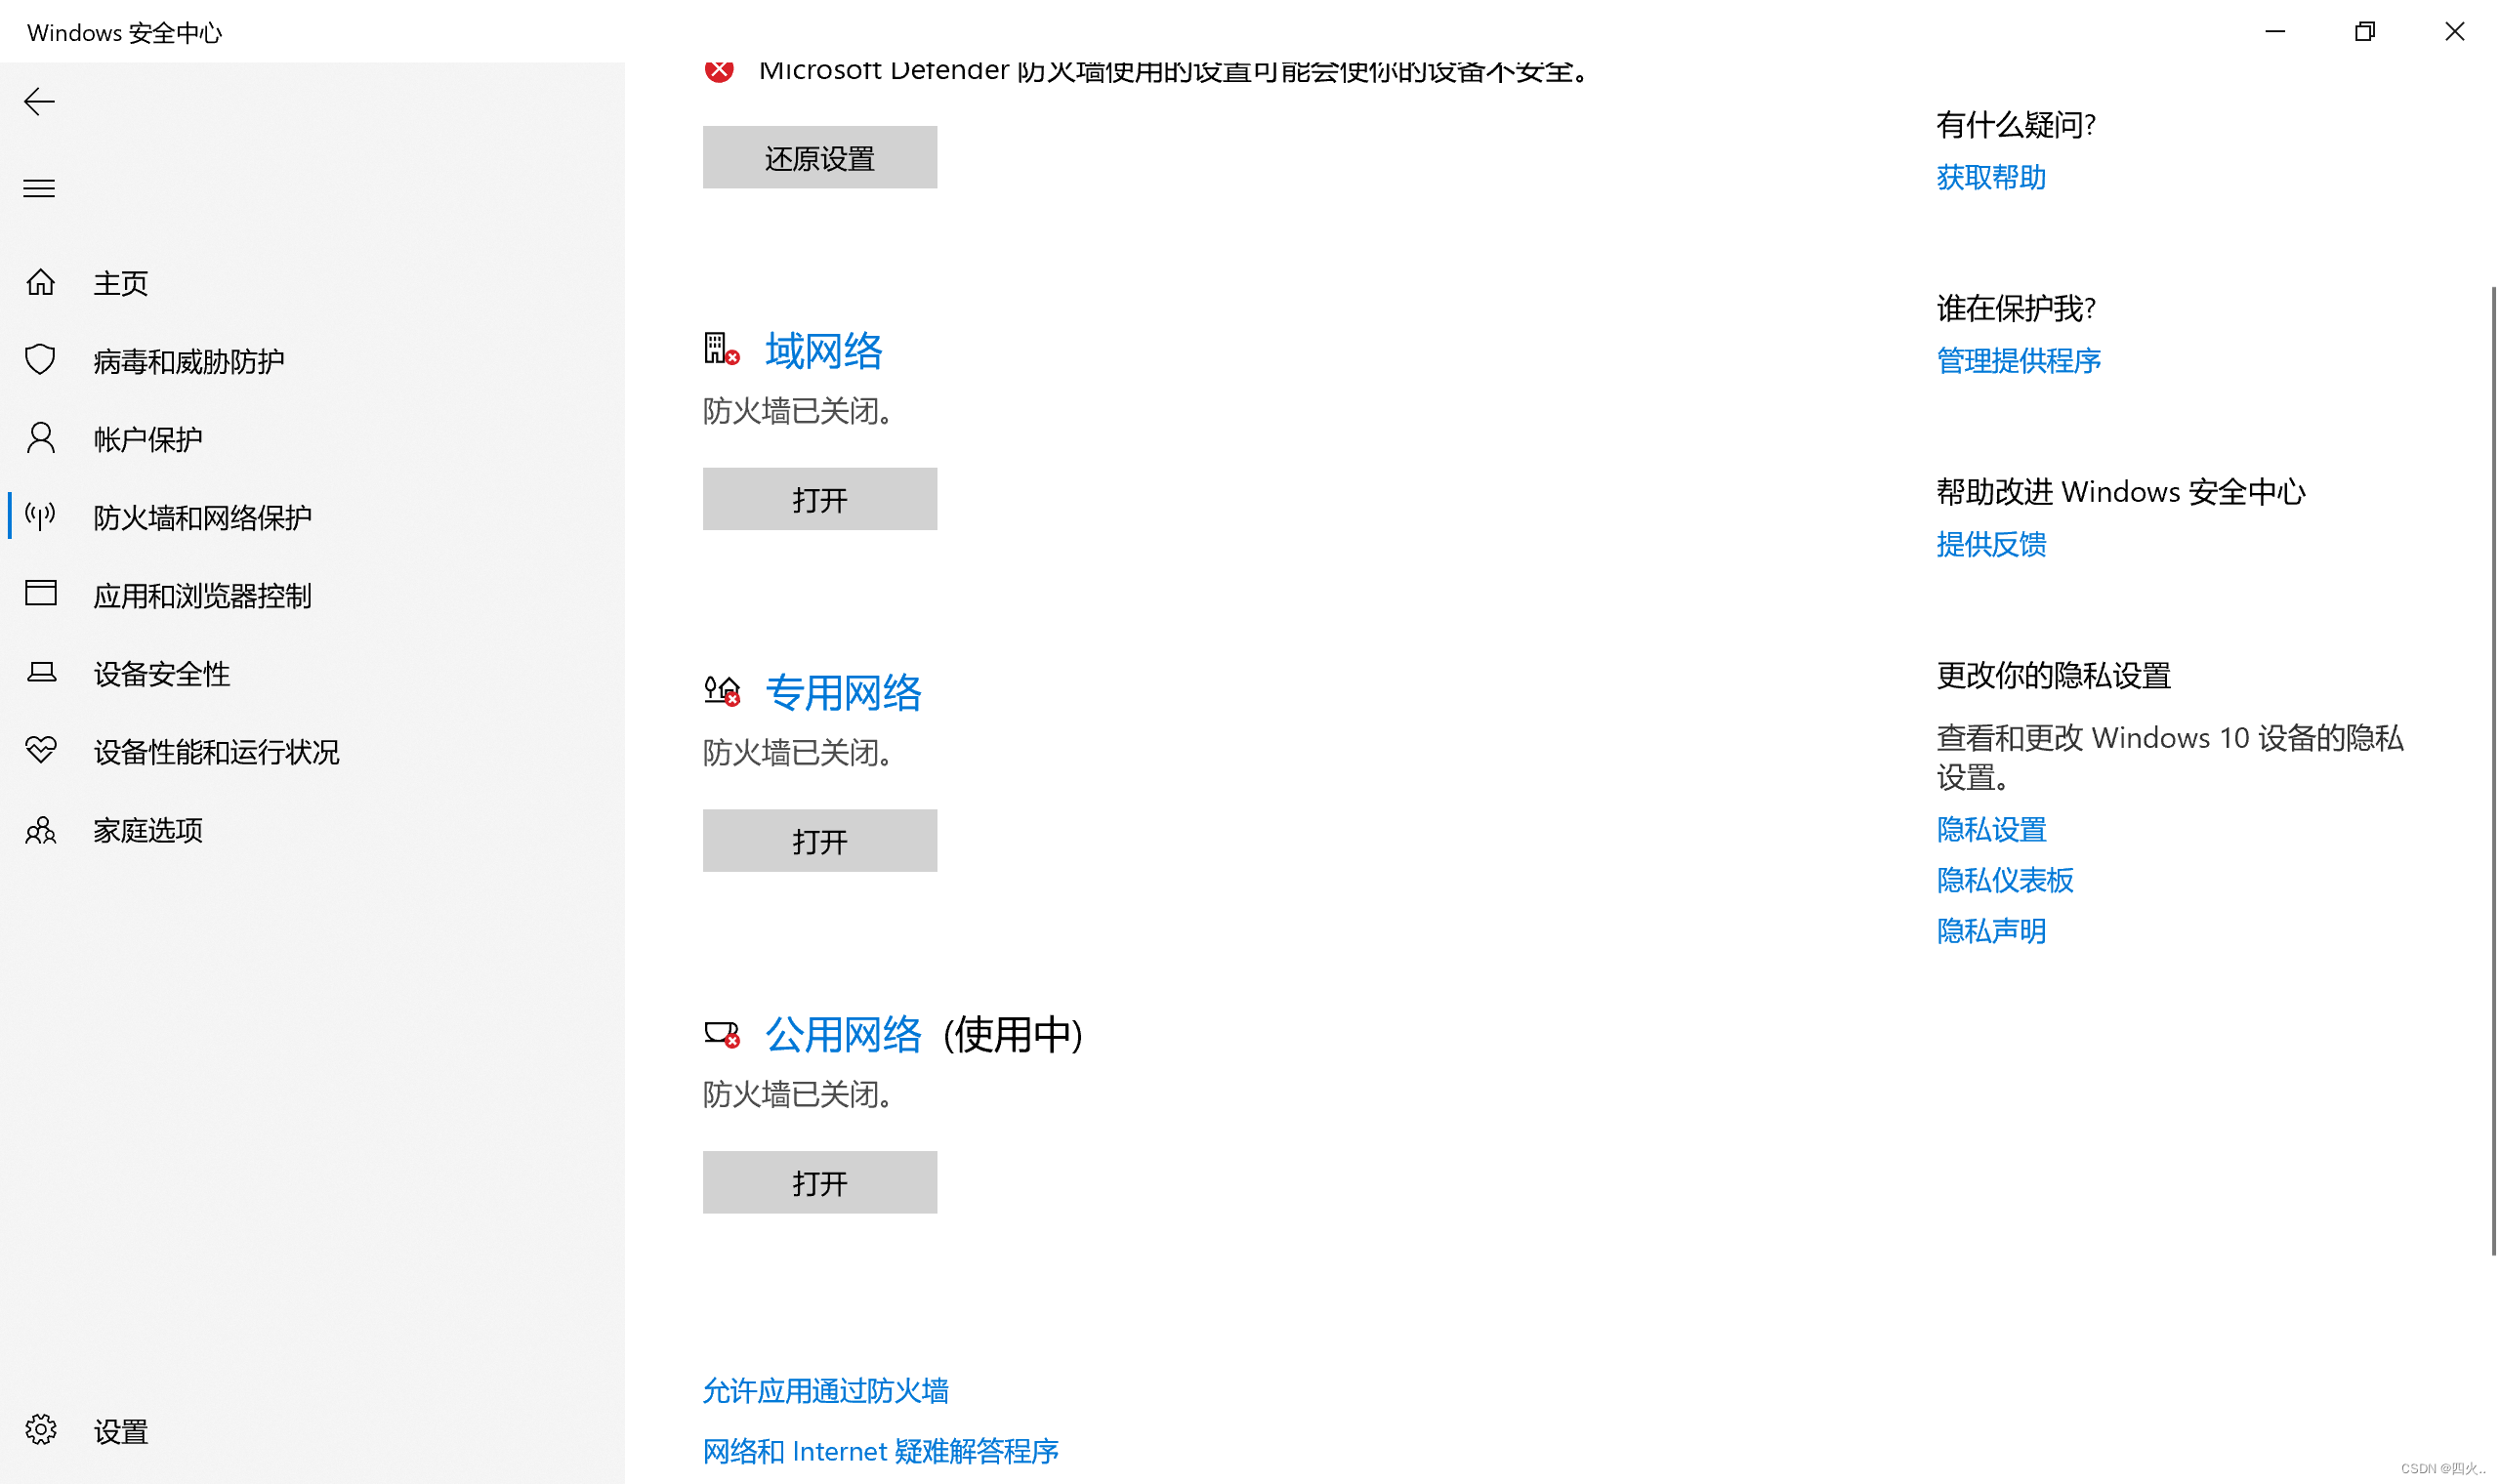This screenshot has width=2500, height=1484.
Task: Click the family icon for 家庭选项
Action: pos(41,830)
